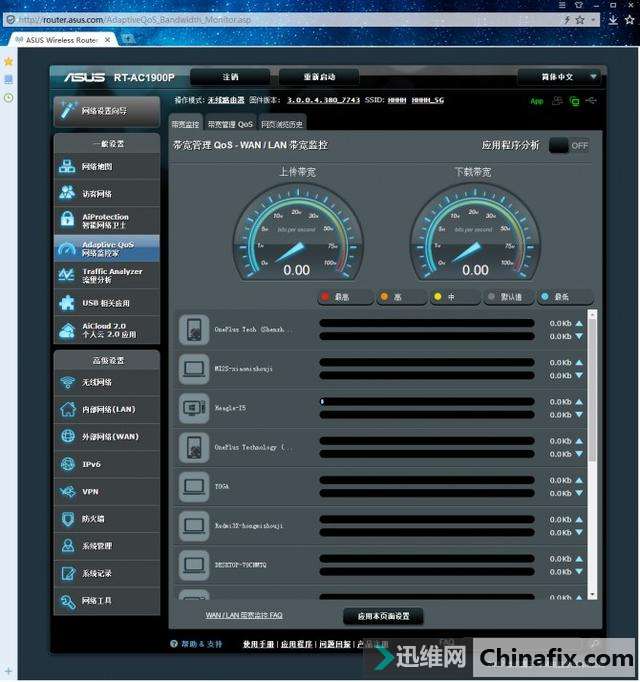The image size is (640, 682).
Task: Click Keagle-I5 upload bandwidth bar
Action: (427, 401)
